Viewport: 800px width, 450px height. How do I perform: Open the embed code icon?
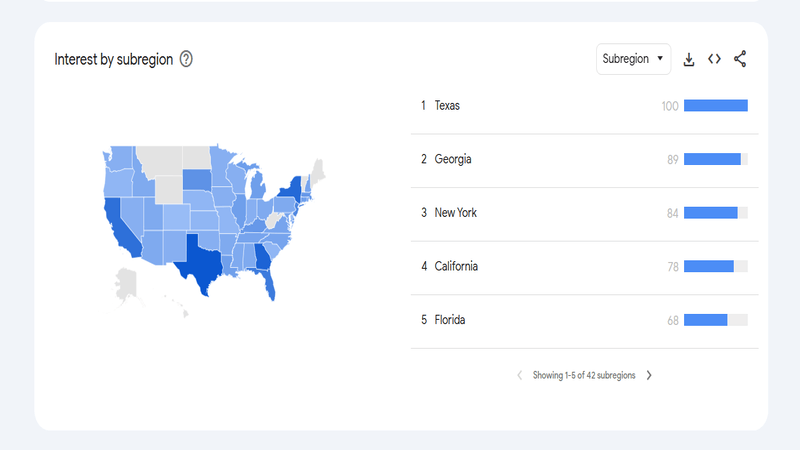pos(714,59)
